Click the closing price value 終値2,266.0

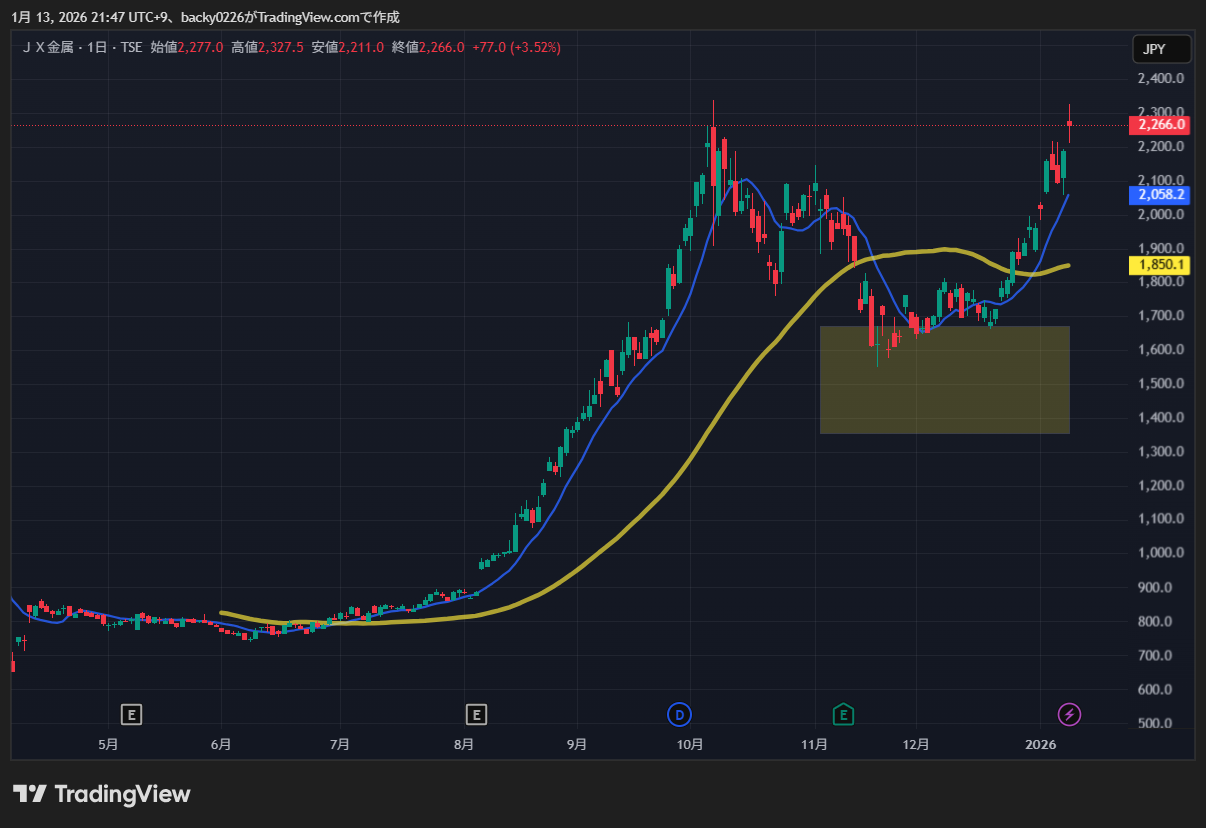click(x=428, y=47)
